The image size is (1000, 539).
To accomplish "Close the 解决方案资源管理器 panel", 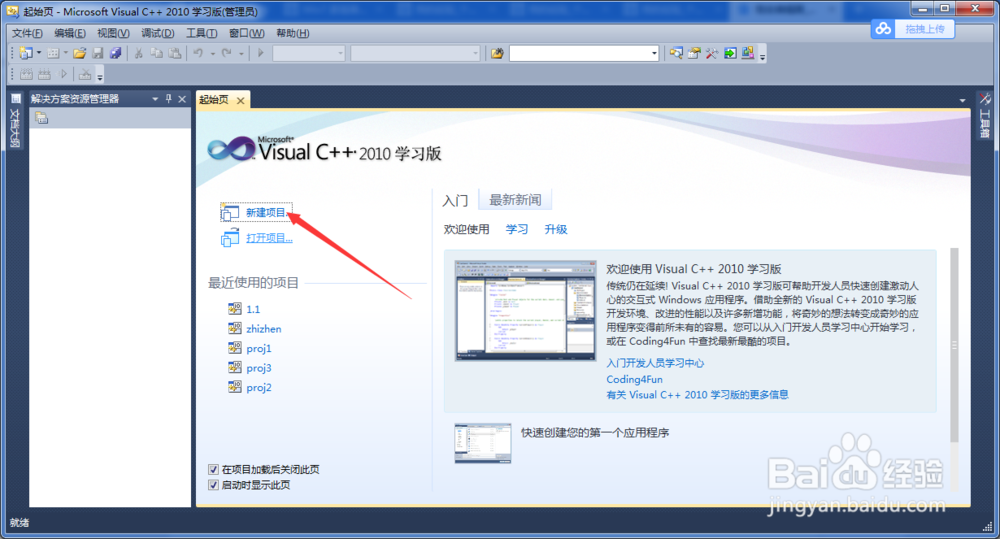I will [182, 99].
